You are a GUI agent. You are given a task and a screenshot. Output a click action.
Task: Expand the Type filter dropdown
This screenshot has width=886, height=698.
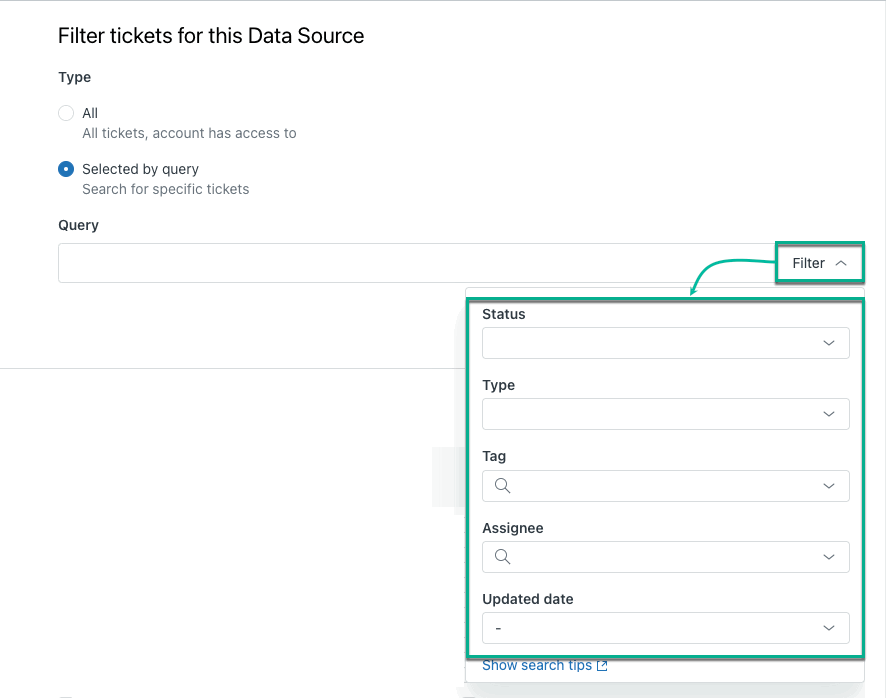click(x=665, y=414)
